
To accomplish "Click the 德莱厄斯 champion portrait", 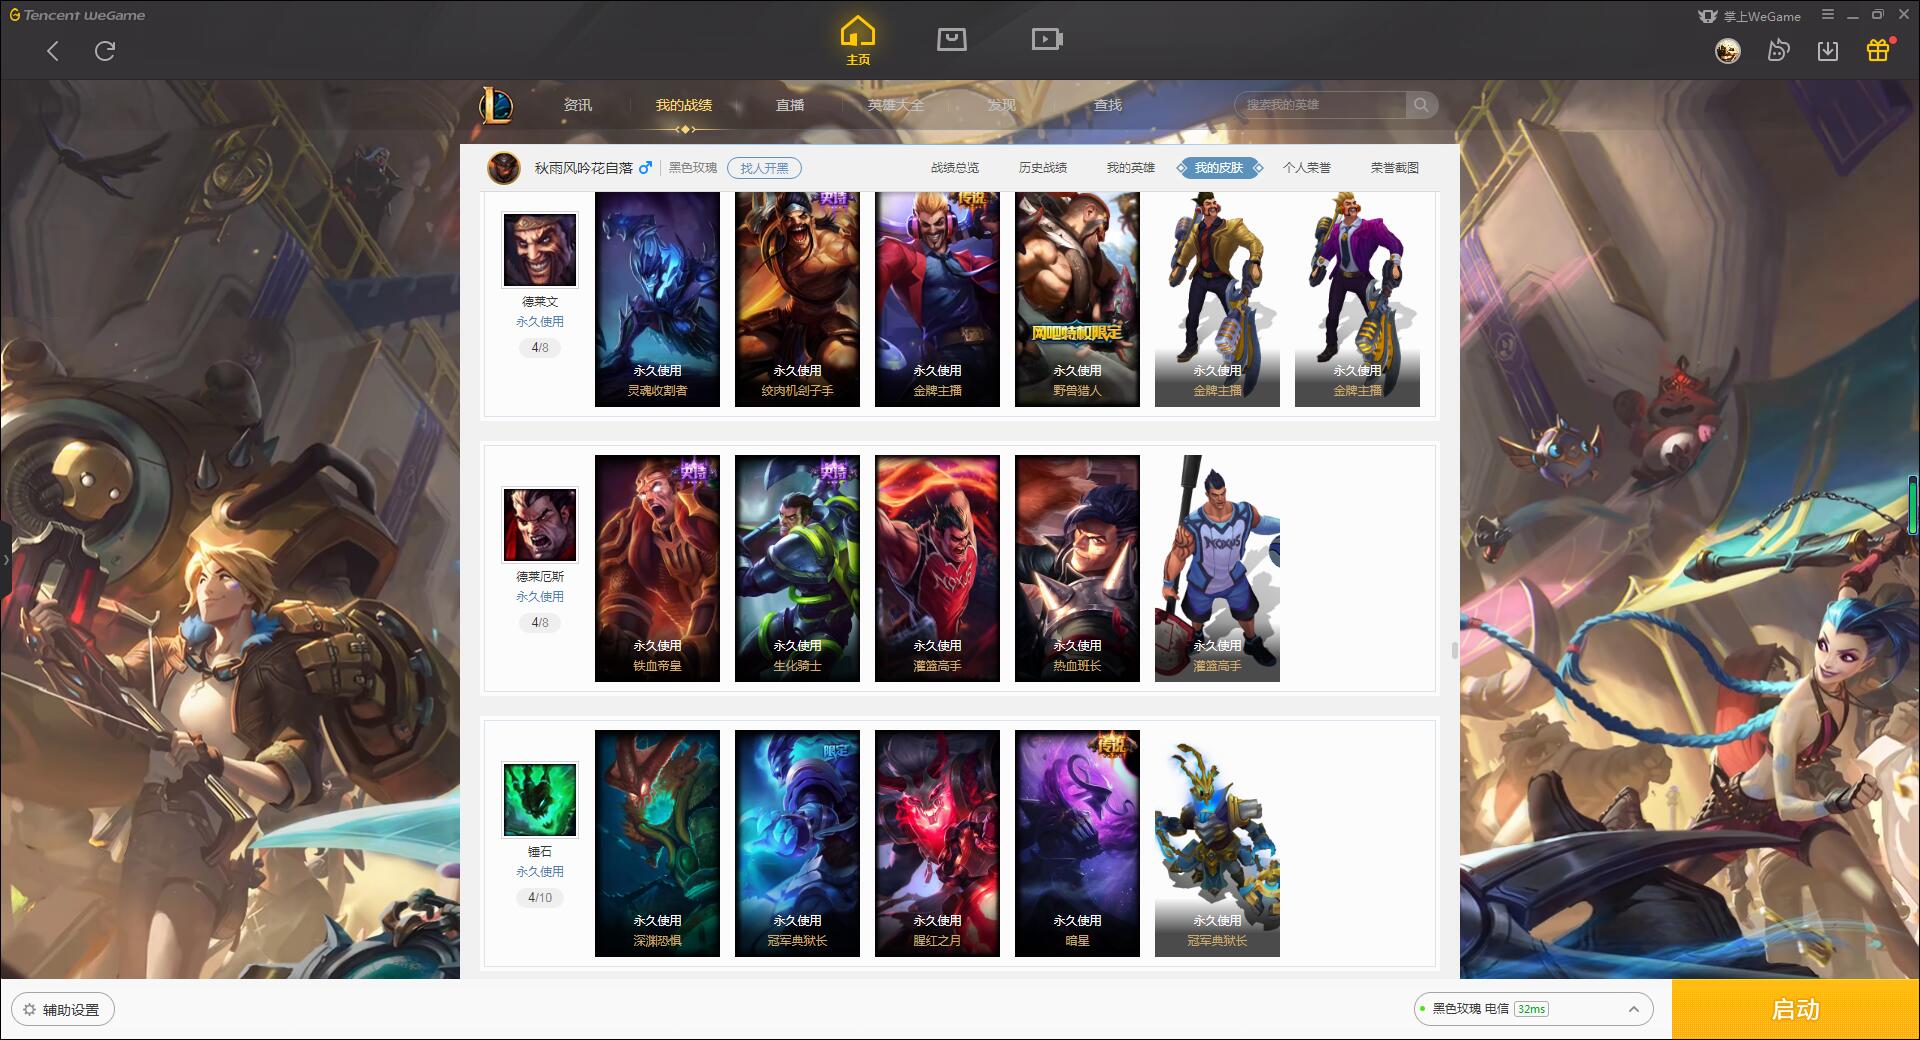I will pyautogui.click(x=540, y=525).
